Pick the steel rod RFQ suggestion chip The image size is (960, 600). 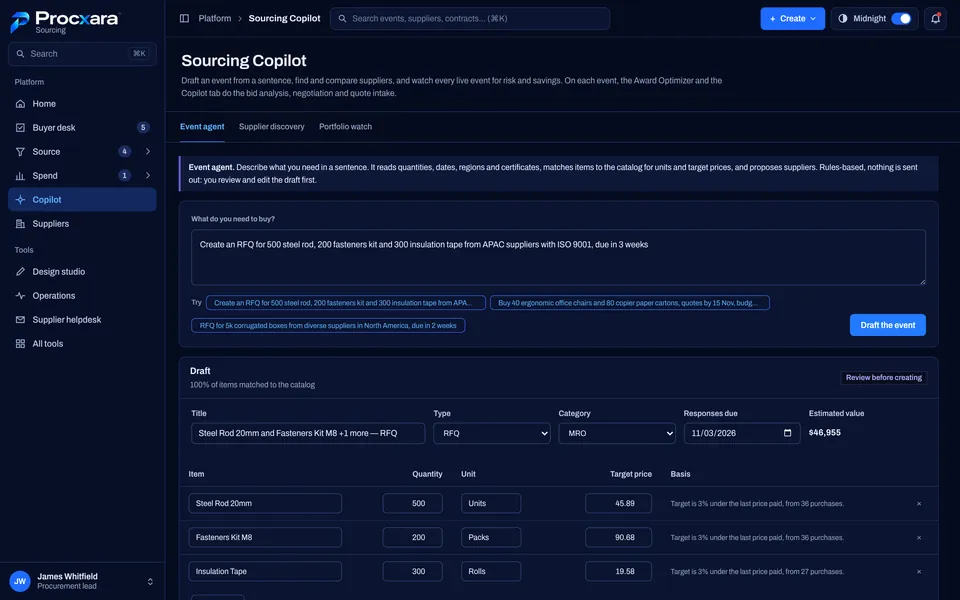[x=346, y=302]
